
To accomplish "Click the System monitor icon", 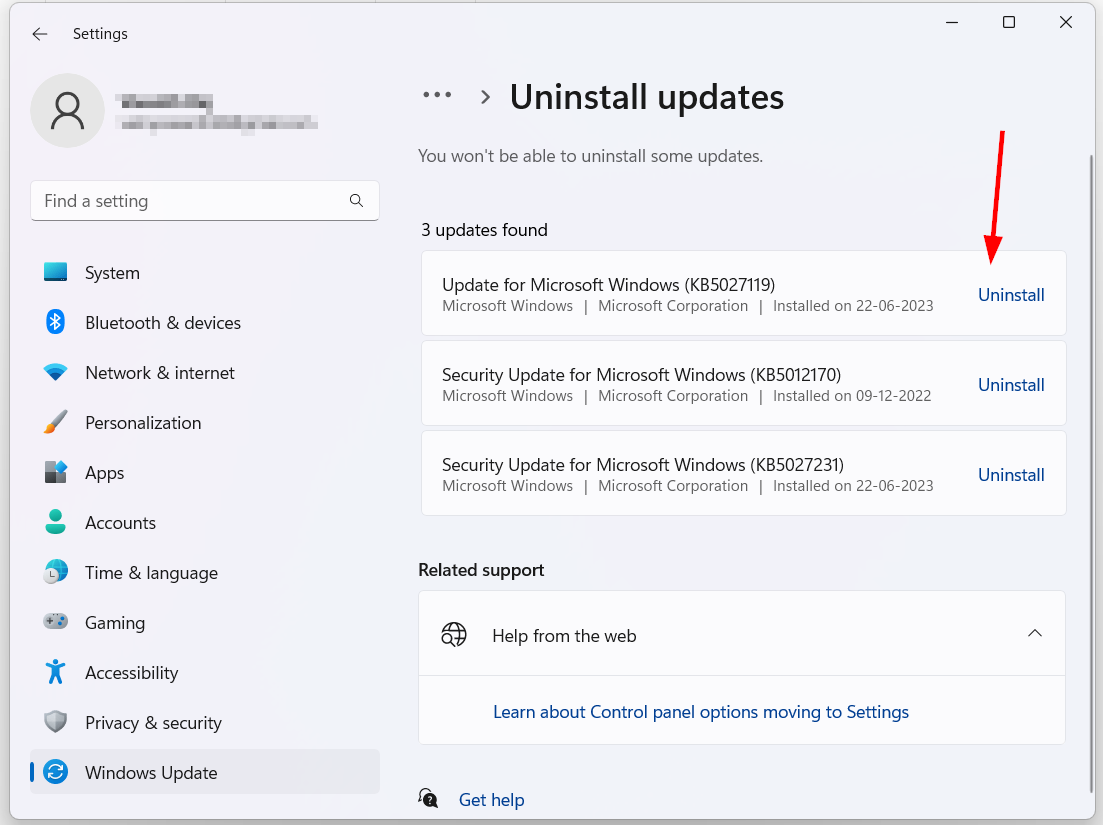I will [56, 272].
